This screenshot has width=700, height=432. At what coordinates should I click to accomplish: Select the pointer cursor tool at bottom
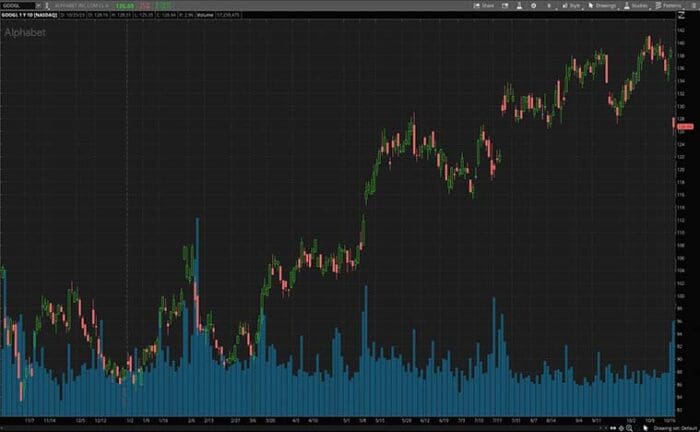[645, 428]
